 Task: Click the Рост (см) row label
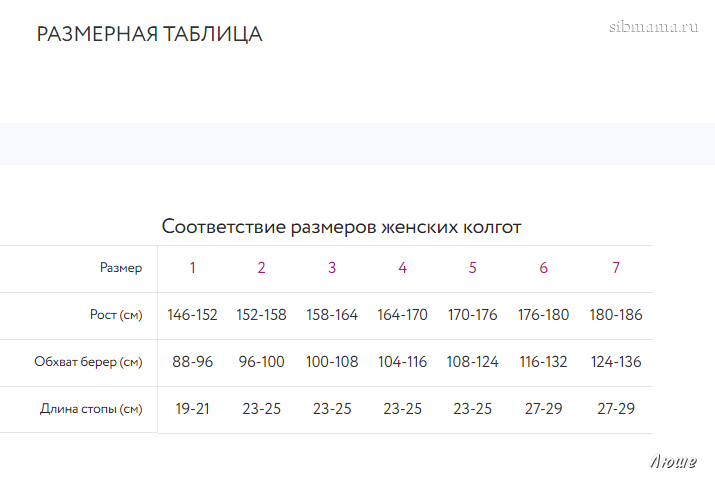coord(116,315)
